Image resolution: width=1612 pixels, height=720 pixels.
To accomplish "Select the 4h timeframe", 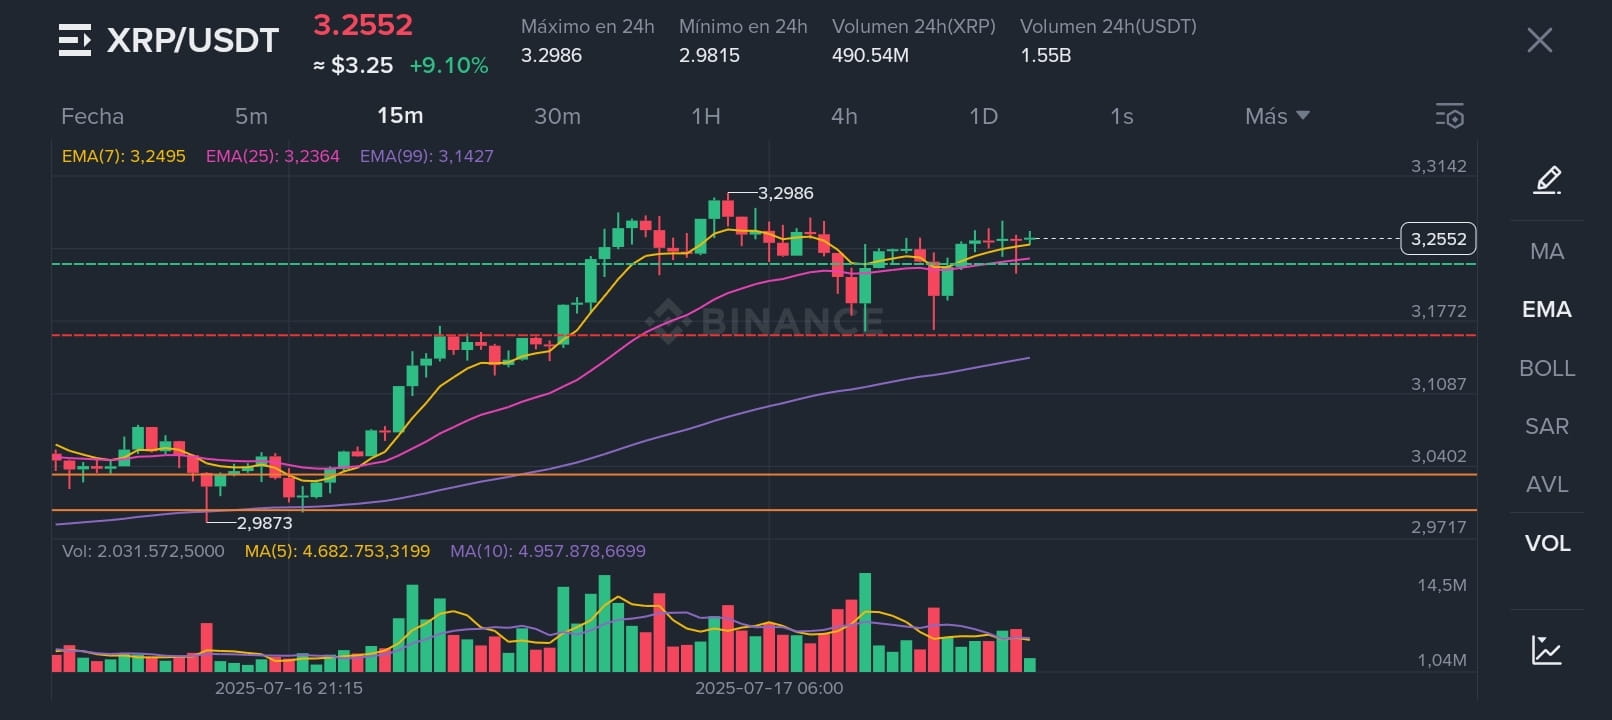I will 844,116.
